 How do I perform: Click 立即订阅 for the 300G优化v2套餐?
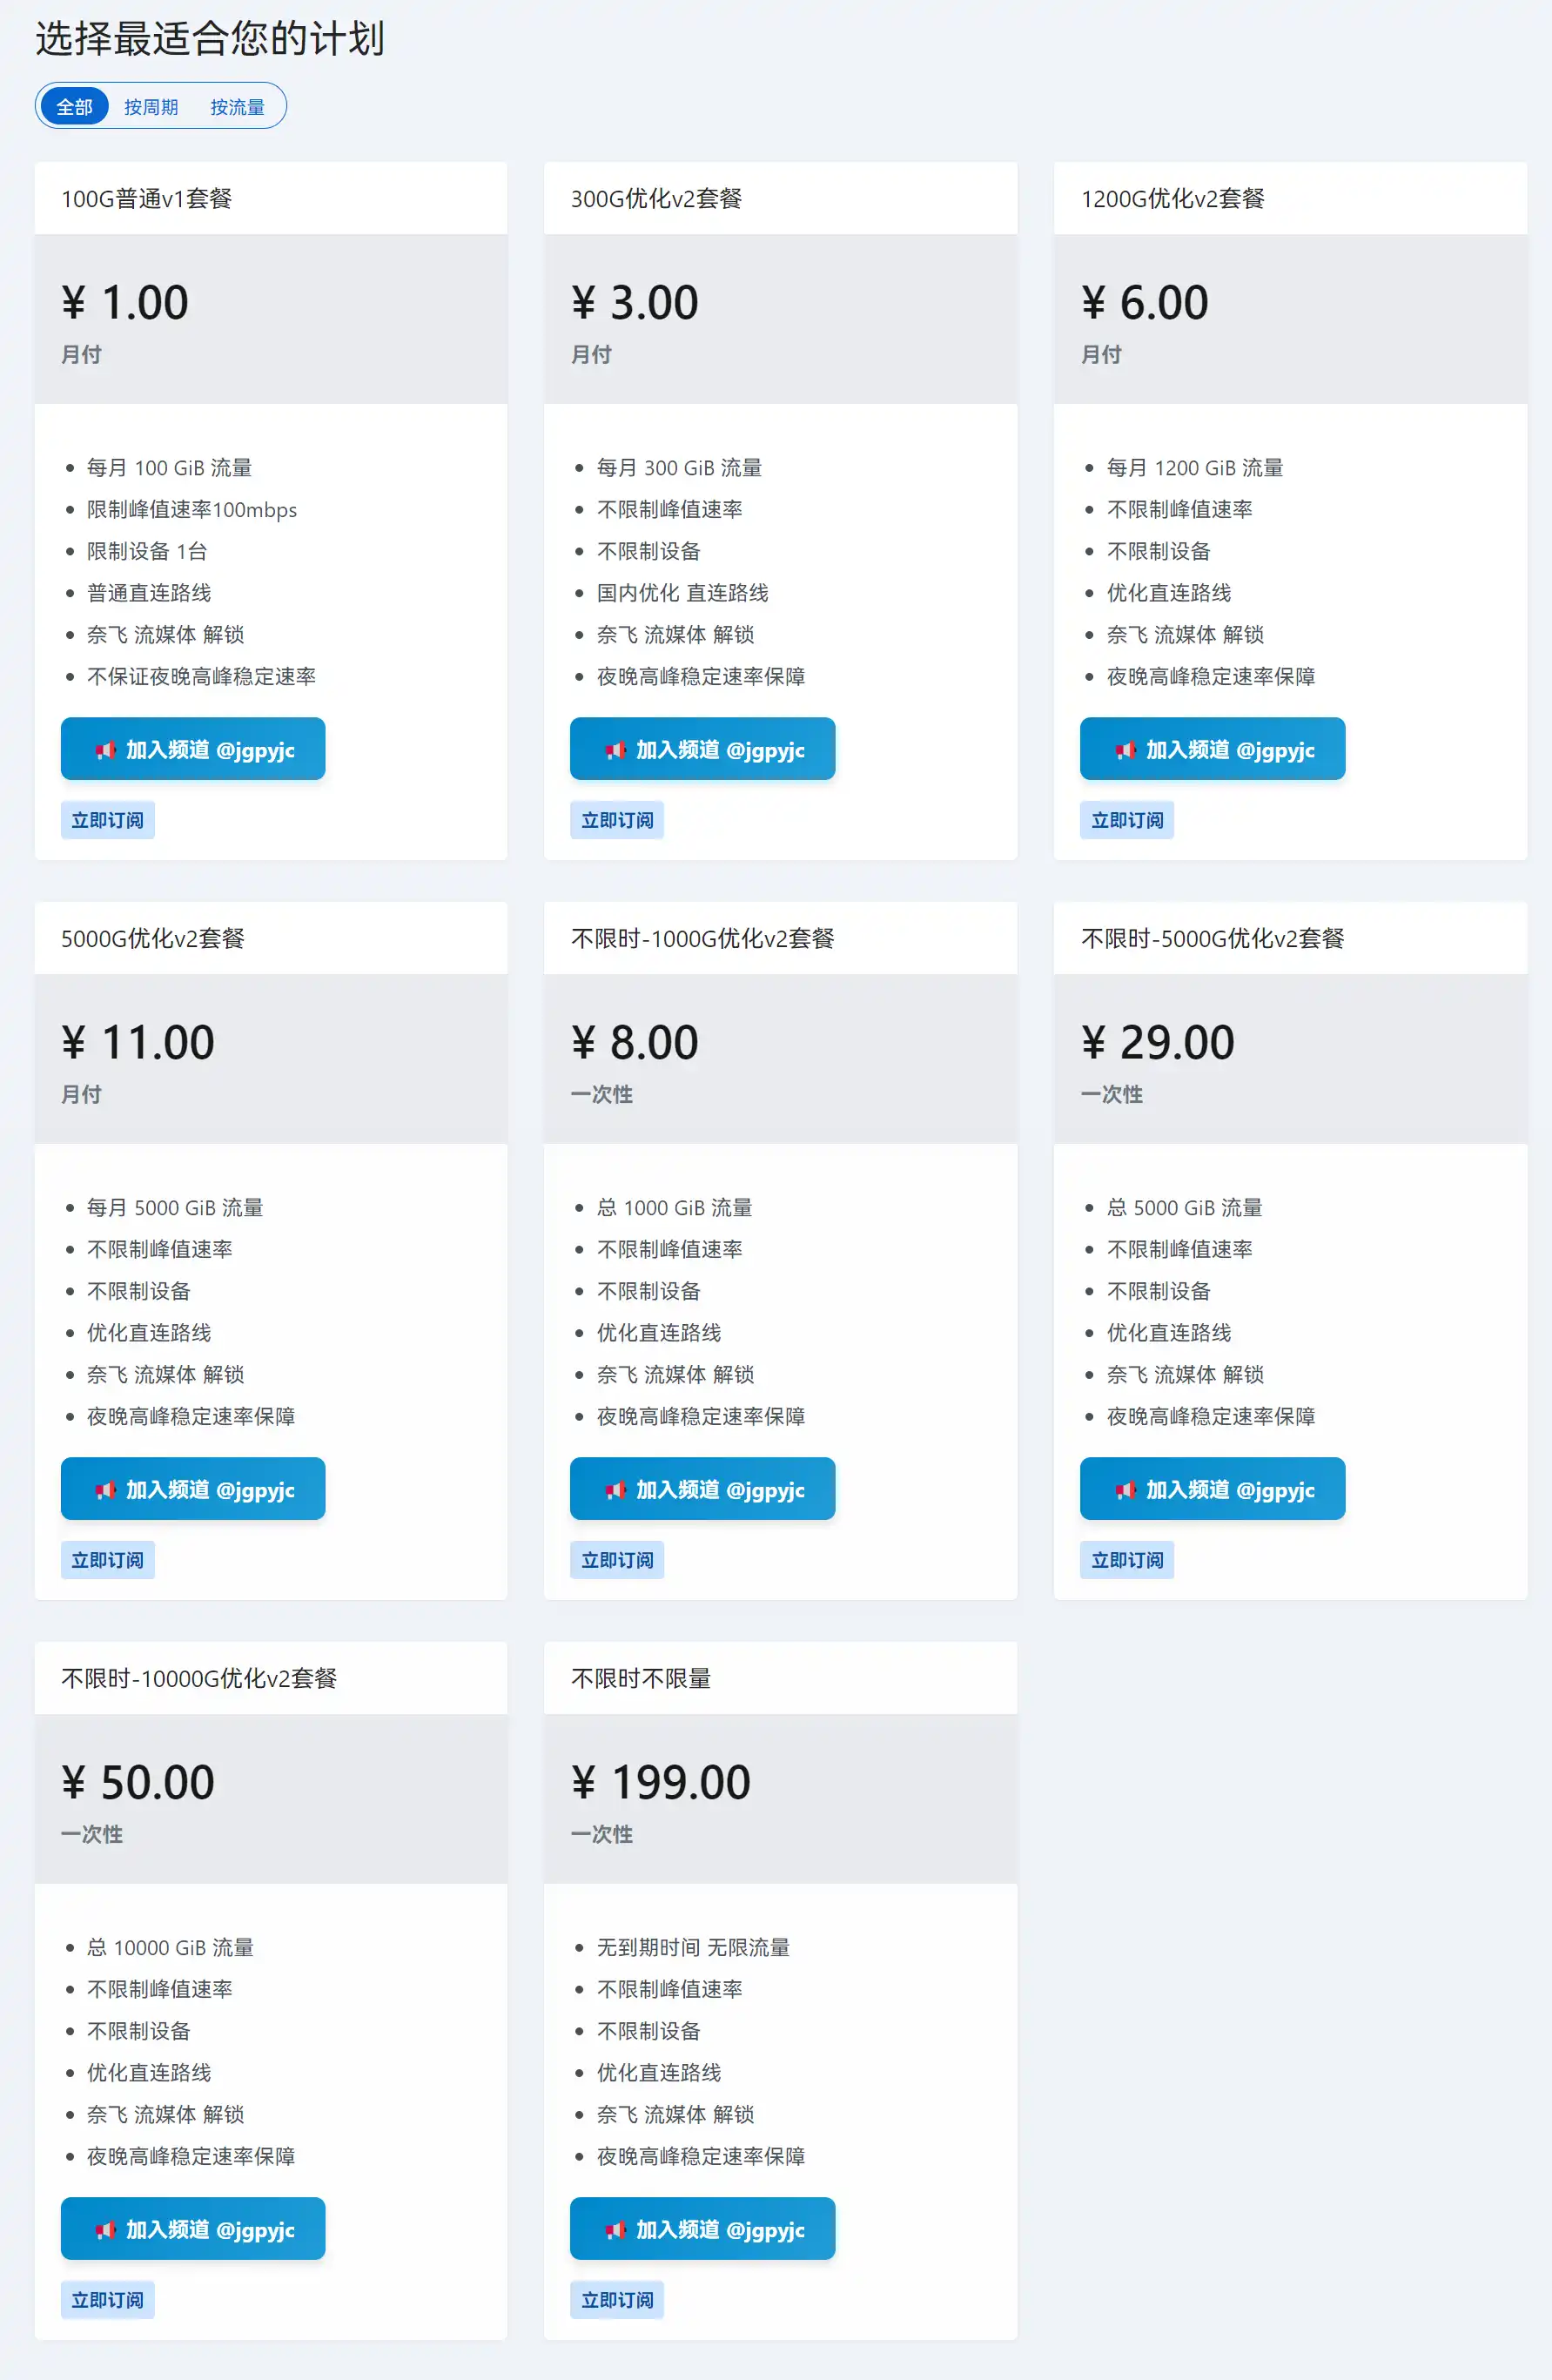617,820
